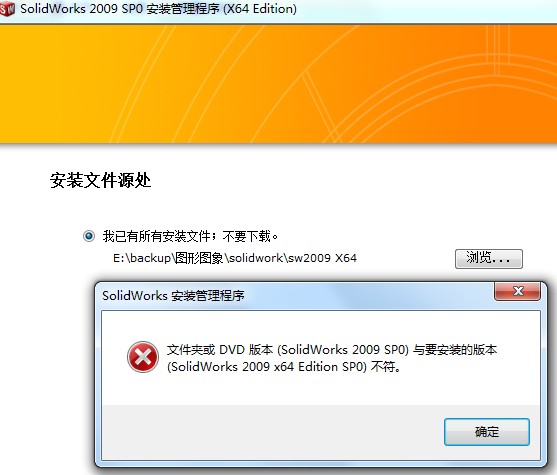Click the 我已有所有安装文件；不要下载 label text
The image size is (557, 475).
(x=190, y=236)
